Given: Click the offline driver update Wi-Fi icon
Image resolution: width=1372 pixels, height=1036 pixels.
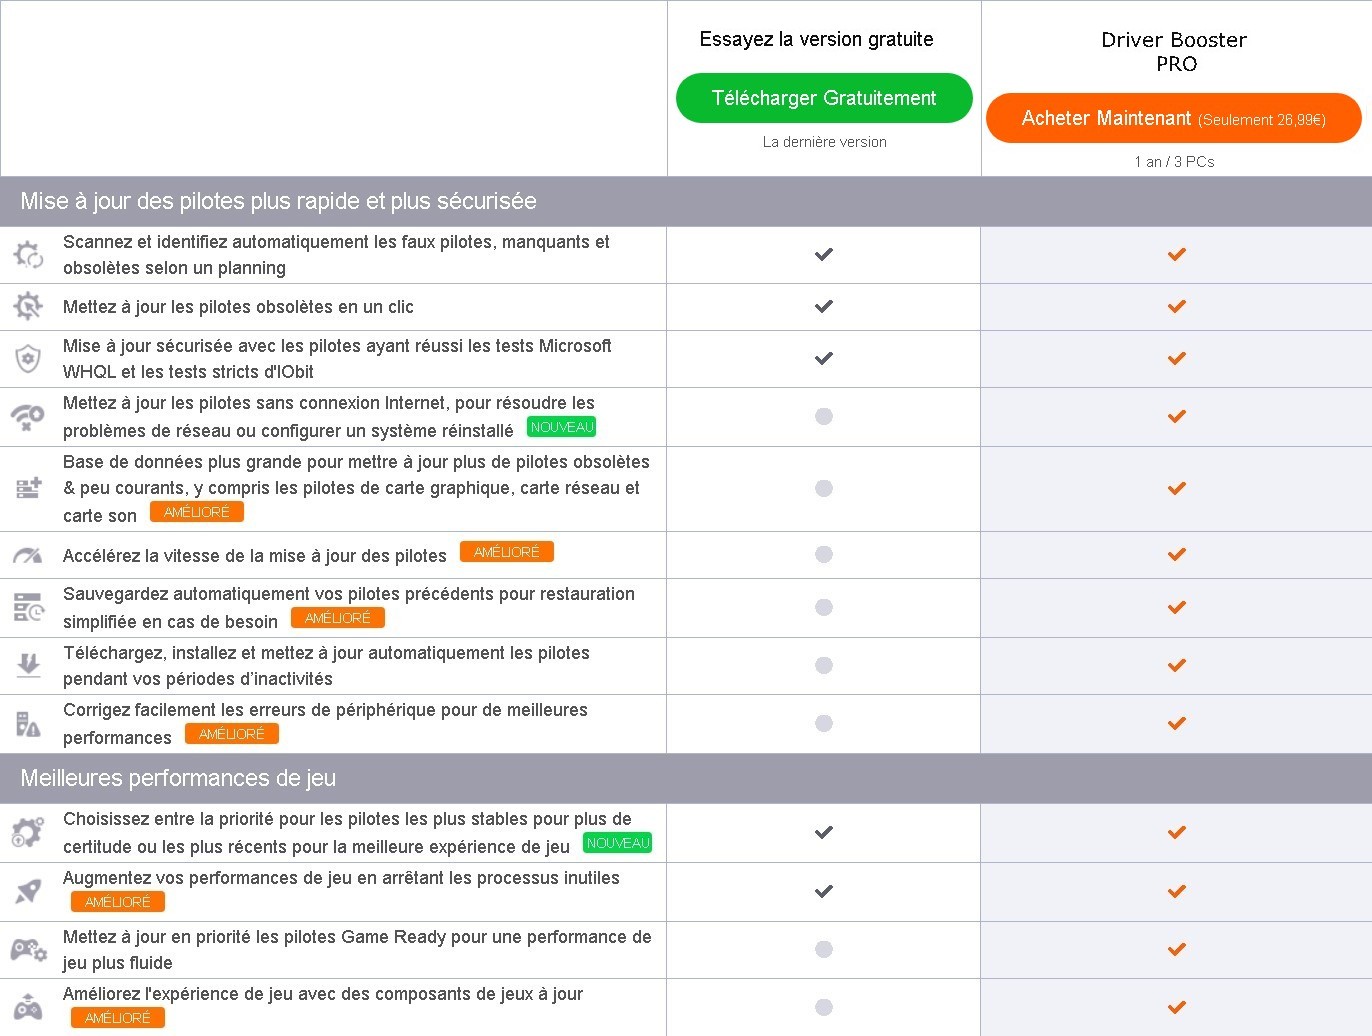Looking at the screenshot, I should [28, 417].
